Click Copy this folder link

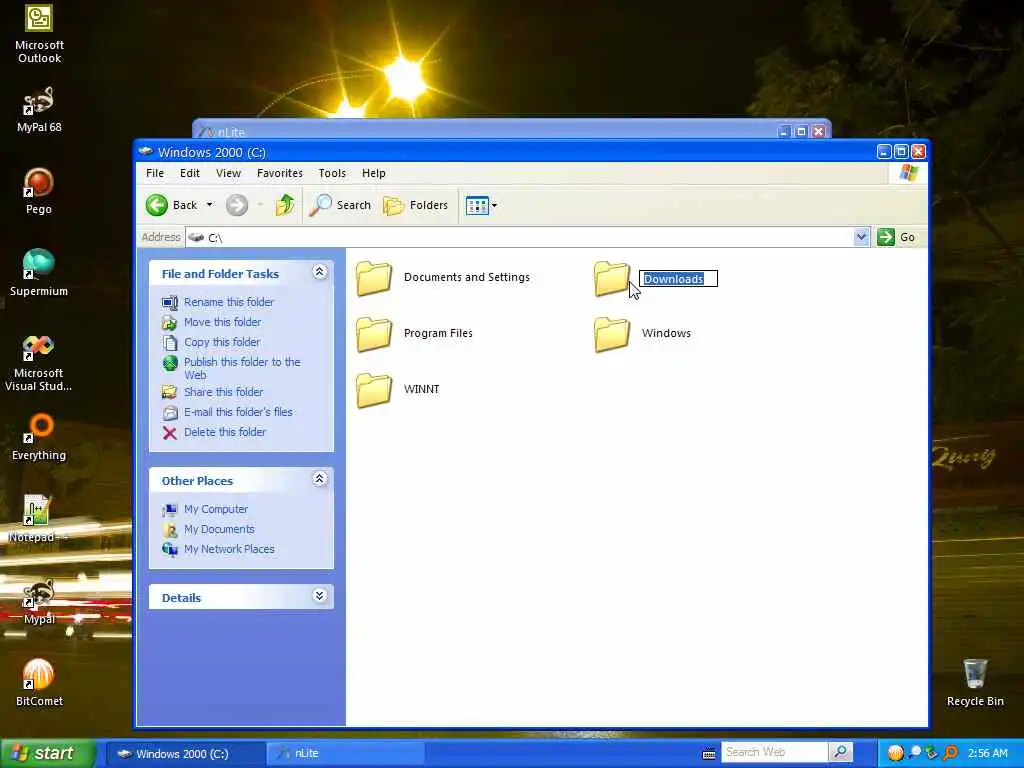[221, 342]
